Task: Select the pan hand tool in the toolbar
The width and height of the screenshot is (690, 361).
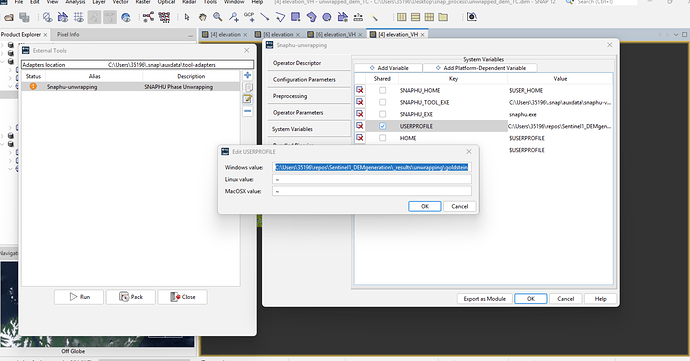Action: click(202, 17)
